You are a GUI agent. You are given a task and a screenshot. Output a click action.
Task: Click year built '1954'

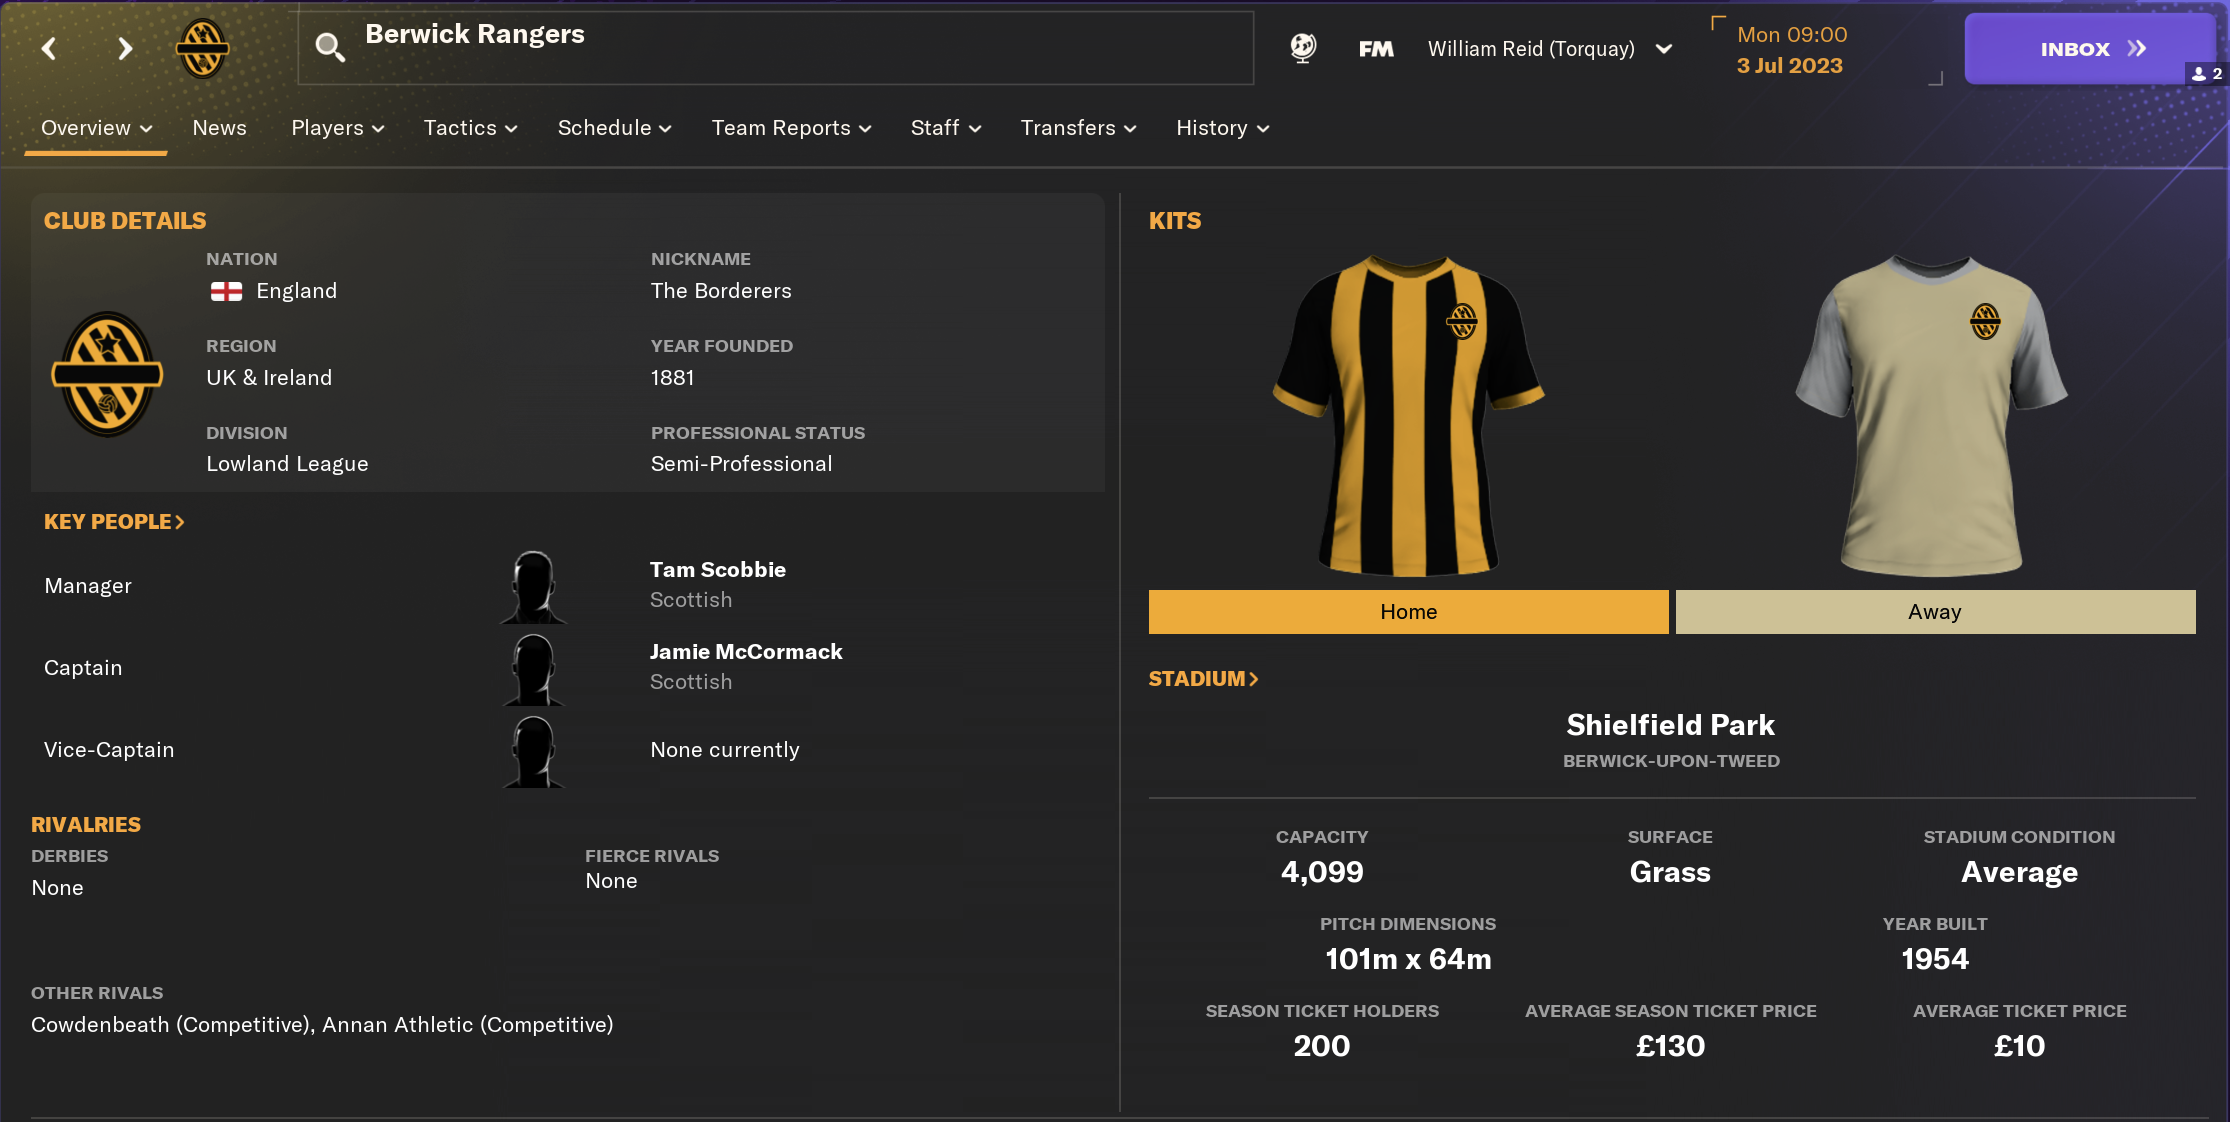tap(1935, 959)
